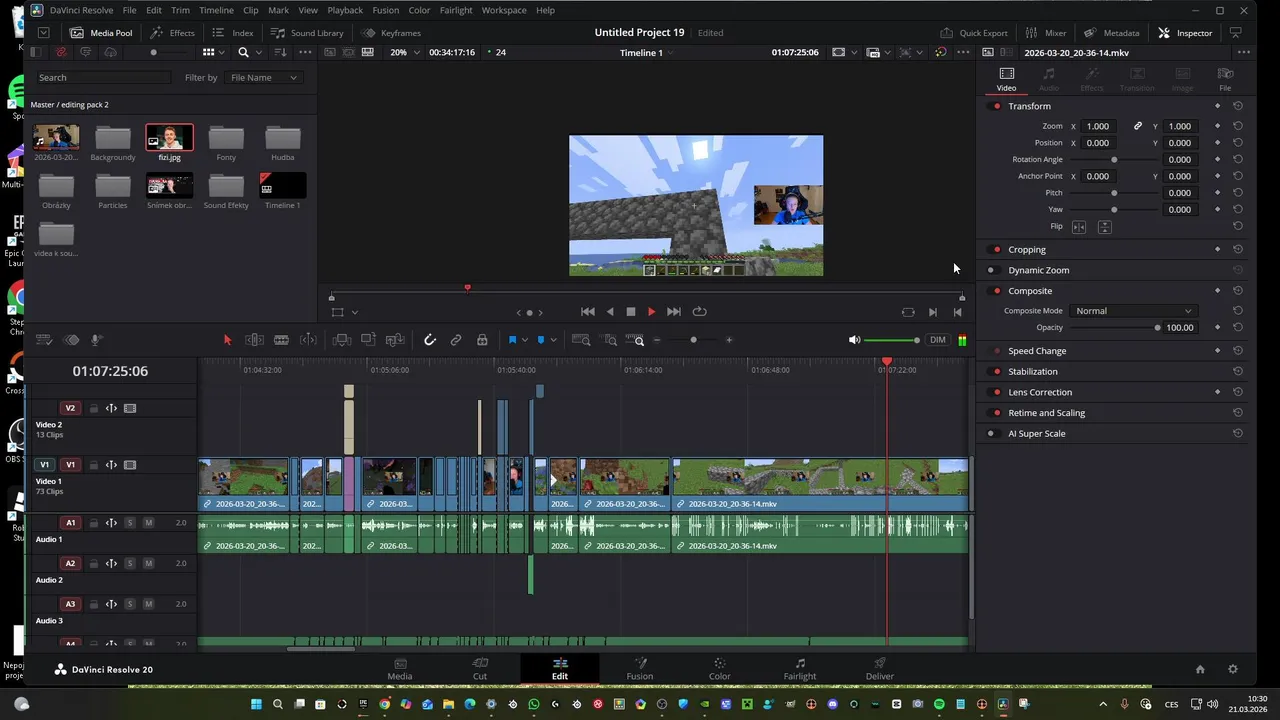Switch to the Deliver page tab
Screen dimensions: 1280x720
880,669
